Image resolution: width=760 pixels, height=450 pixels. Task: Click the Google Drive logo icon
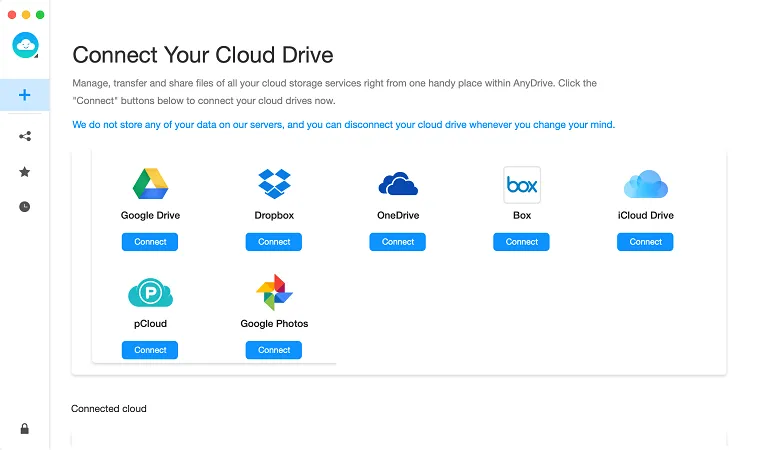pyautogui.click(x=150, y=184)
